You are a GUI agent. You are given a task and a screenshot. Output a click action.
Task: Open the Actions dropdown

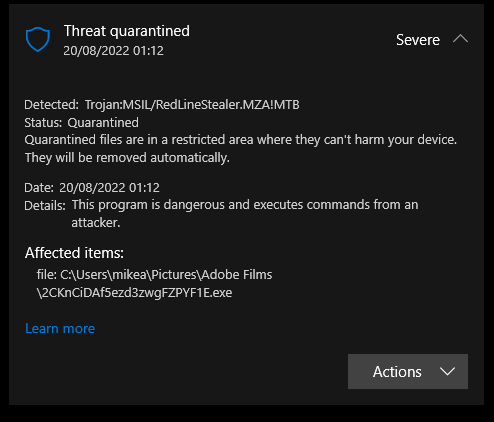pyautogui.click(x=408, y=371)
